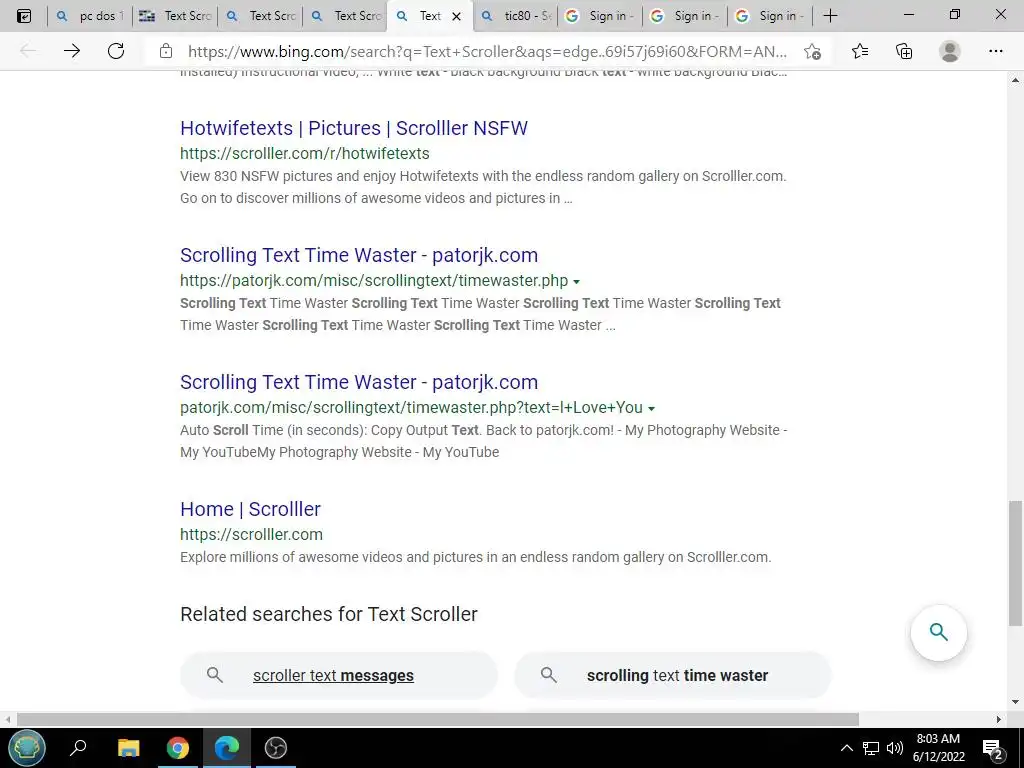Add this page to favorites star
The width and height of the screenshot is (1024, 768).
point(812,52)
